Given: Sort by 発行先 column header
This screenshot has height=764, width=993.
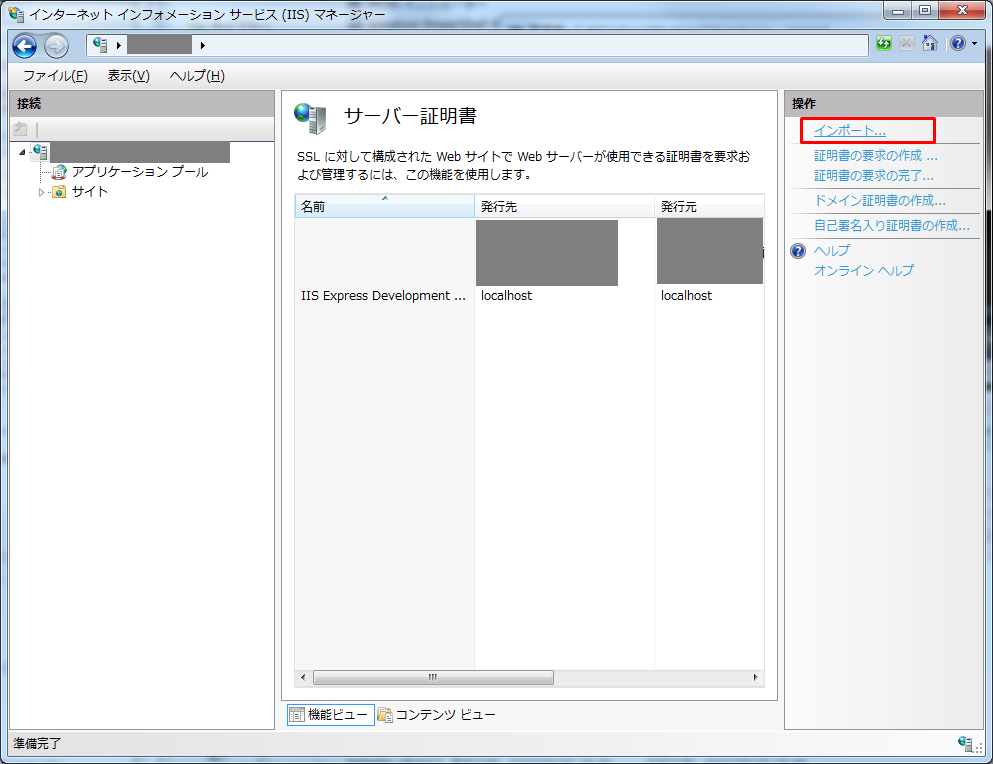Looking at the screenshot, I should click(564, 207).
